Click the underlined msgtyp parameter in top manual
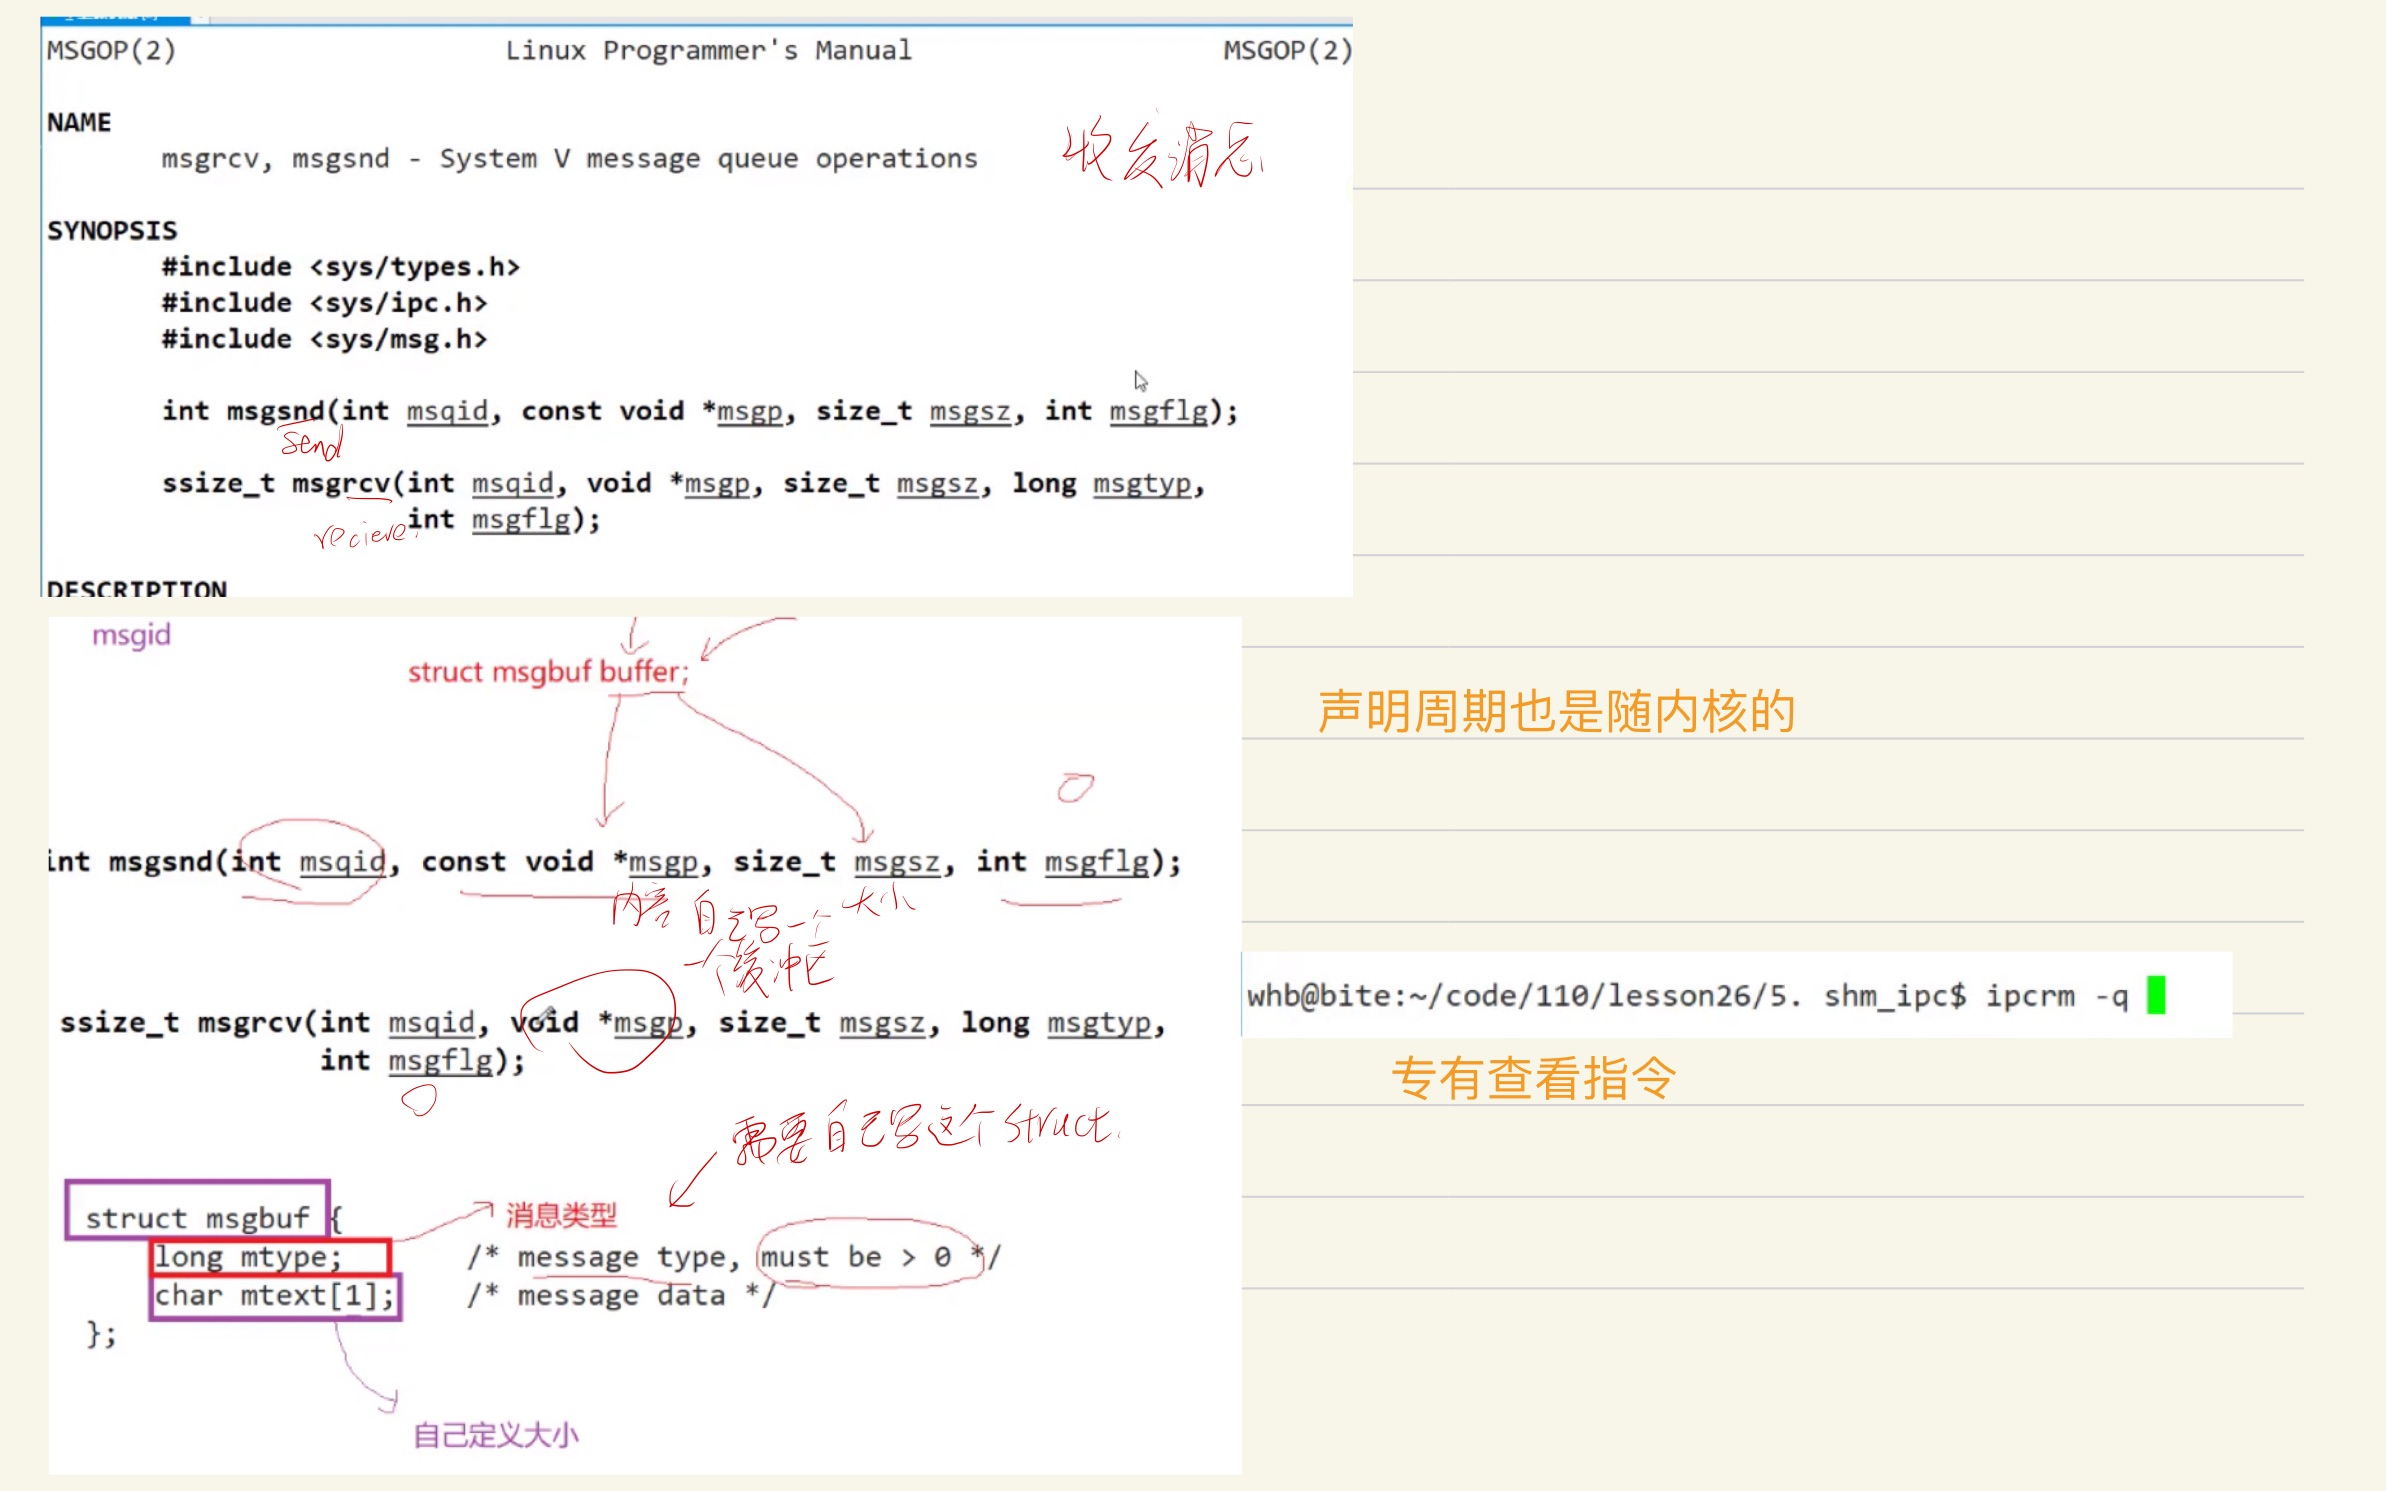 [x=1141, y=484]
